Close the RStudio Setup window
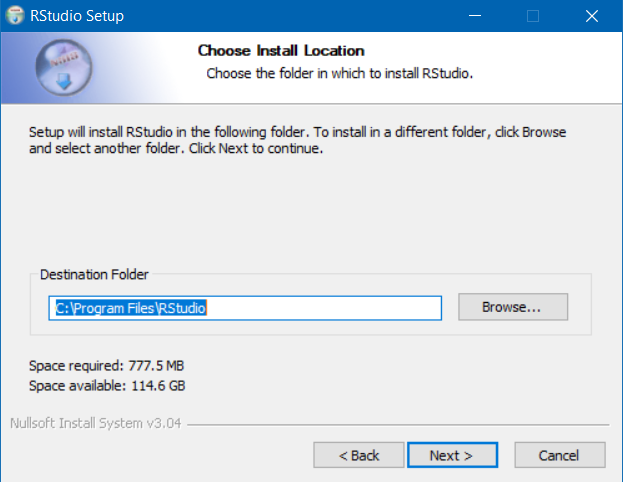623x482 pixels. point(592,16)
